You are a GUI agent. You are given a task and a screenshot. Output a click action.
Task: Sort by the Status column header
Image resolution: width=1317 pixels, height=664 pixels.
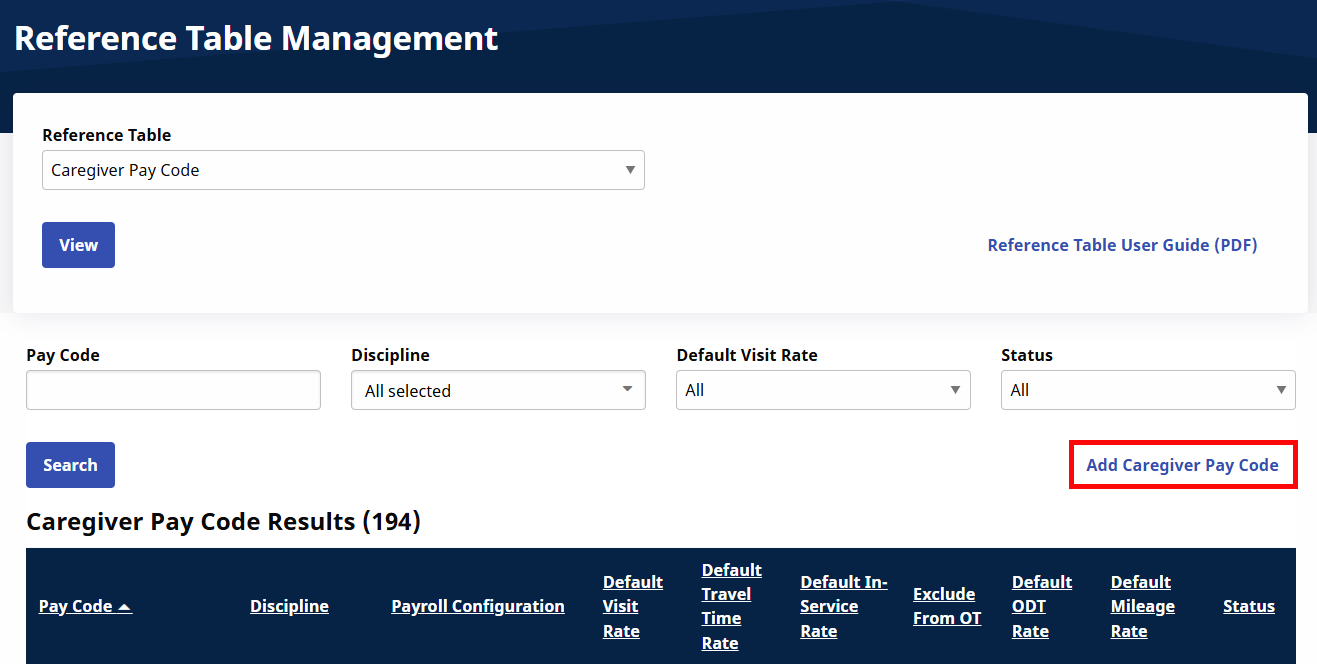click(1248, 606)
